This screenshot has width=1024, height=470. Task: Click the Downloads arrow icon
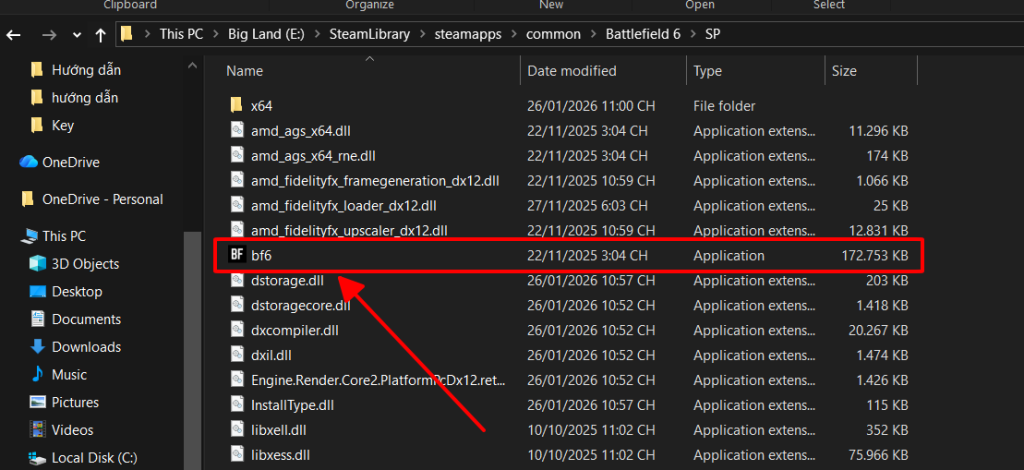pos(37,347)
